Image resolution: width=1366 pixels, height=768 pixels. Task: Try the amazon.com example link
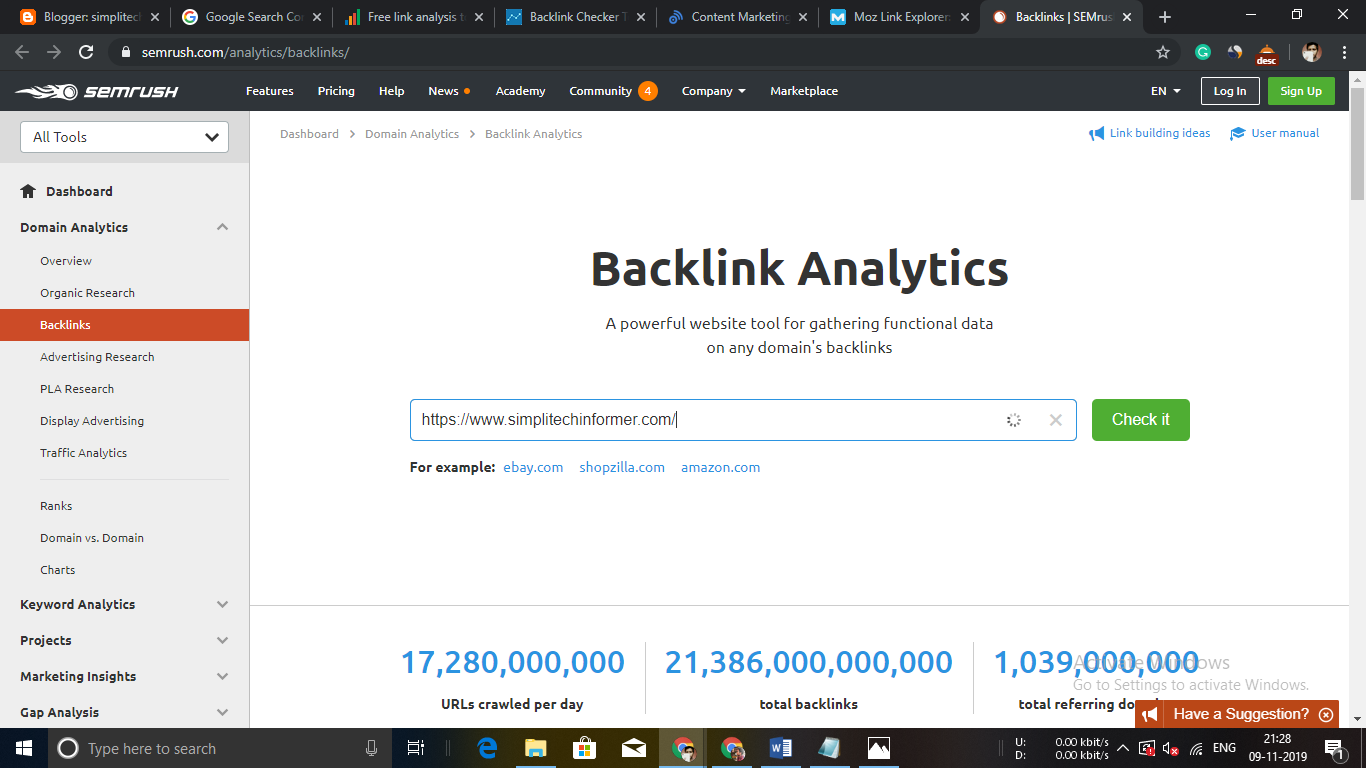720,467
